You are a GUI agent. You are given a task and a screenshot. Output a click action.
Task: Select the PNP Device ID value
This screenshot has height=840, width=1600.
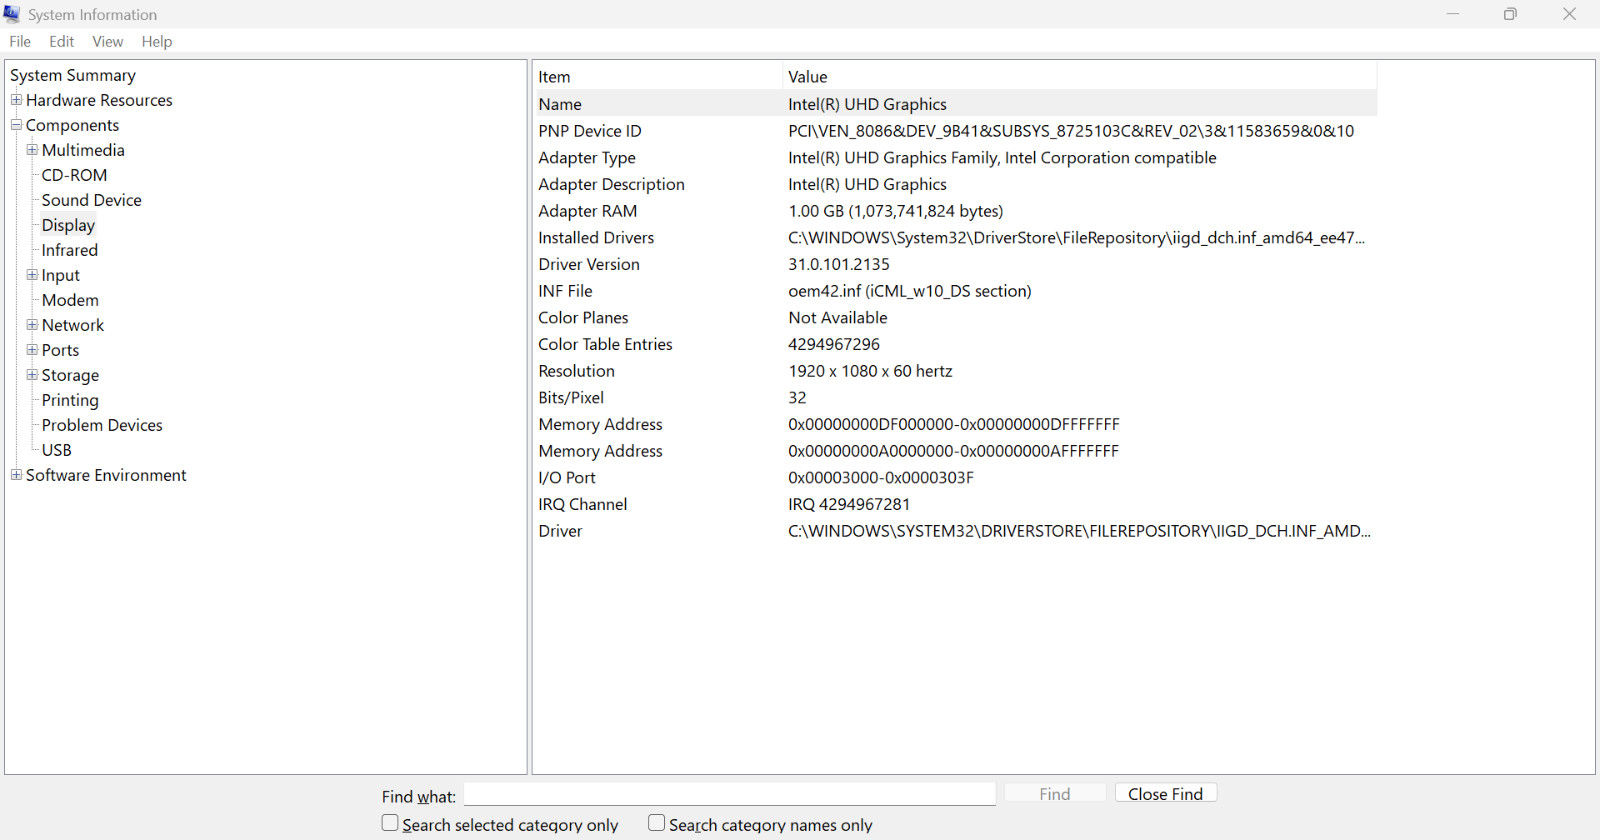click(1071, 131)
